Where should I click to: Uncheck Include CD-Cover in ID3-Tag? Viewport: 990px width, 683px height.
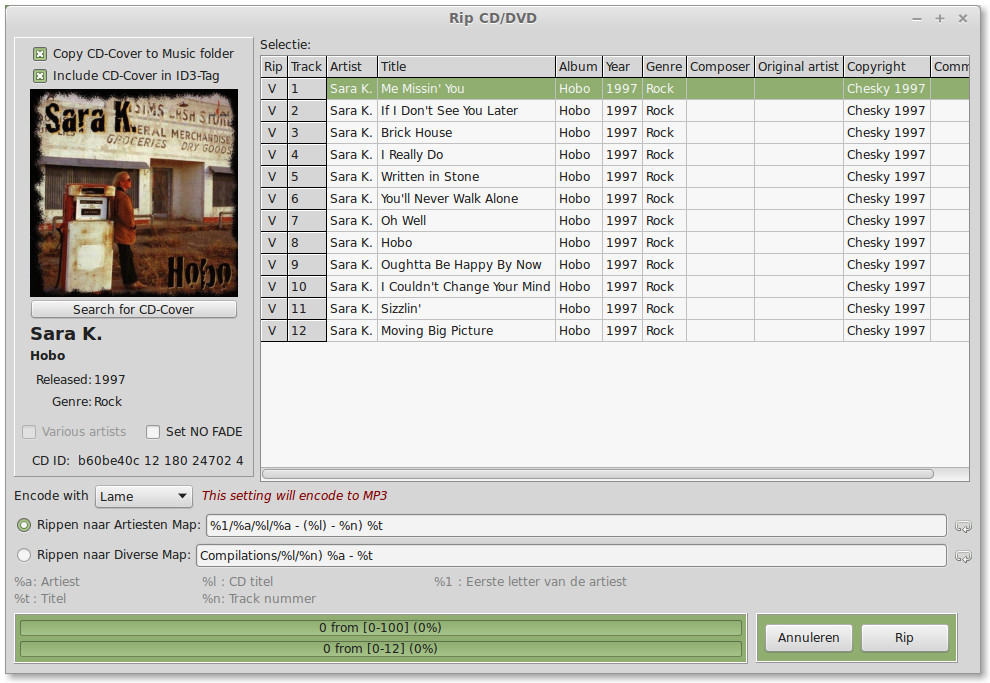click(x=40, y=76)
